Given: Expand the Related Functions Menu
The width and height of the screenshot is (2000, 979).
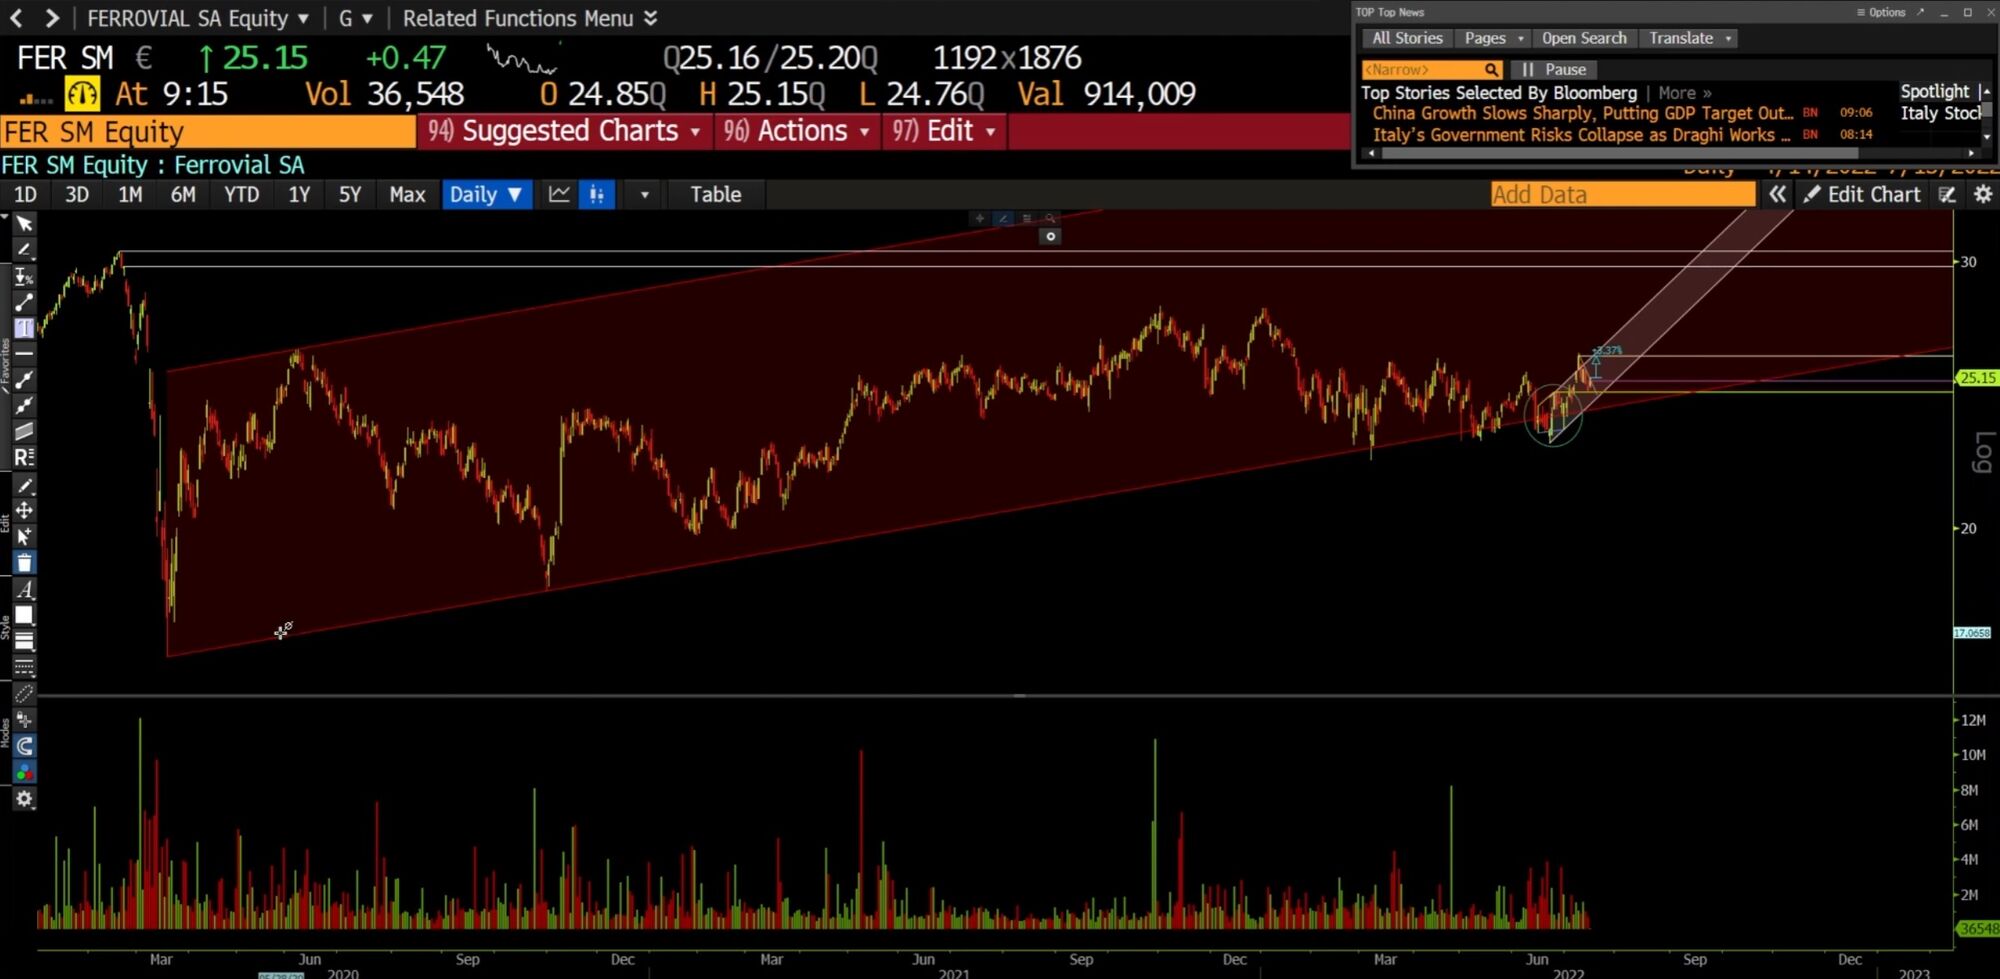Looking at the screenshot, I should pos(530,18).
